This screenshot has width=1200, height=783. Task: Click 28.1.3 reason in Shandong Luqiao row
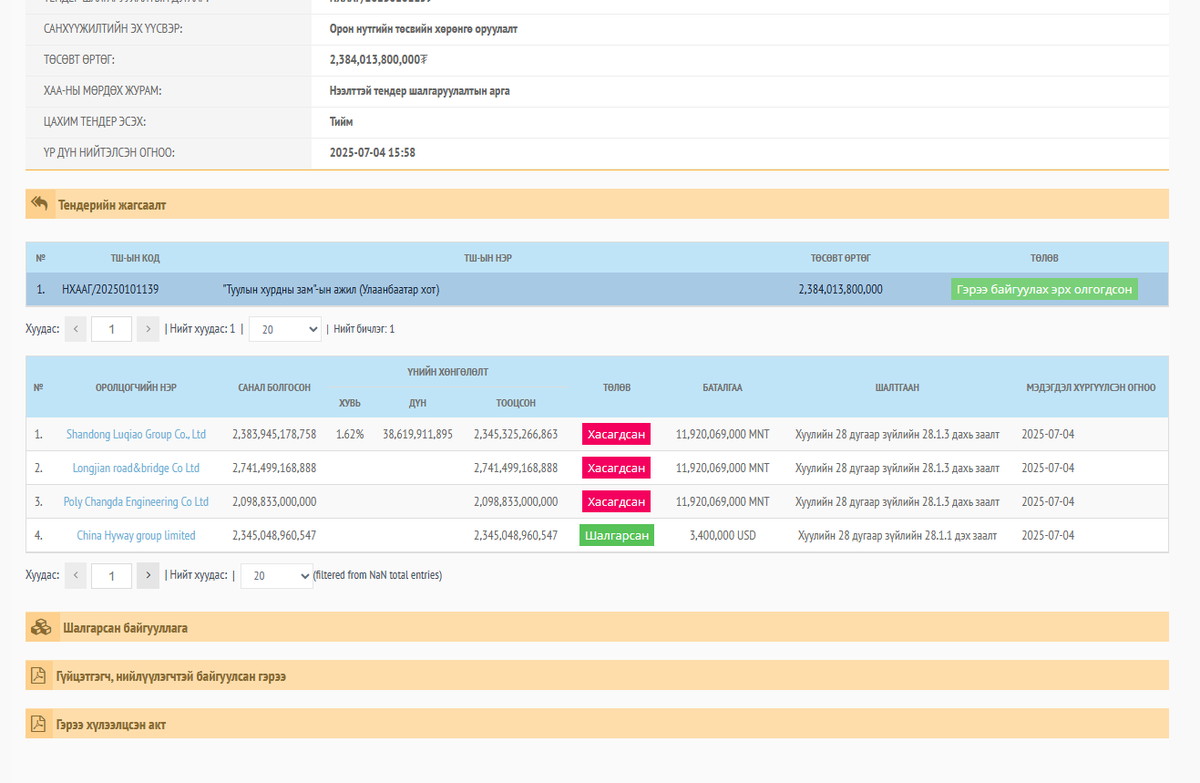[897, 434]
